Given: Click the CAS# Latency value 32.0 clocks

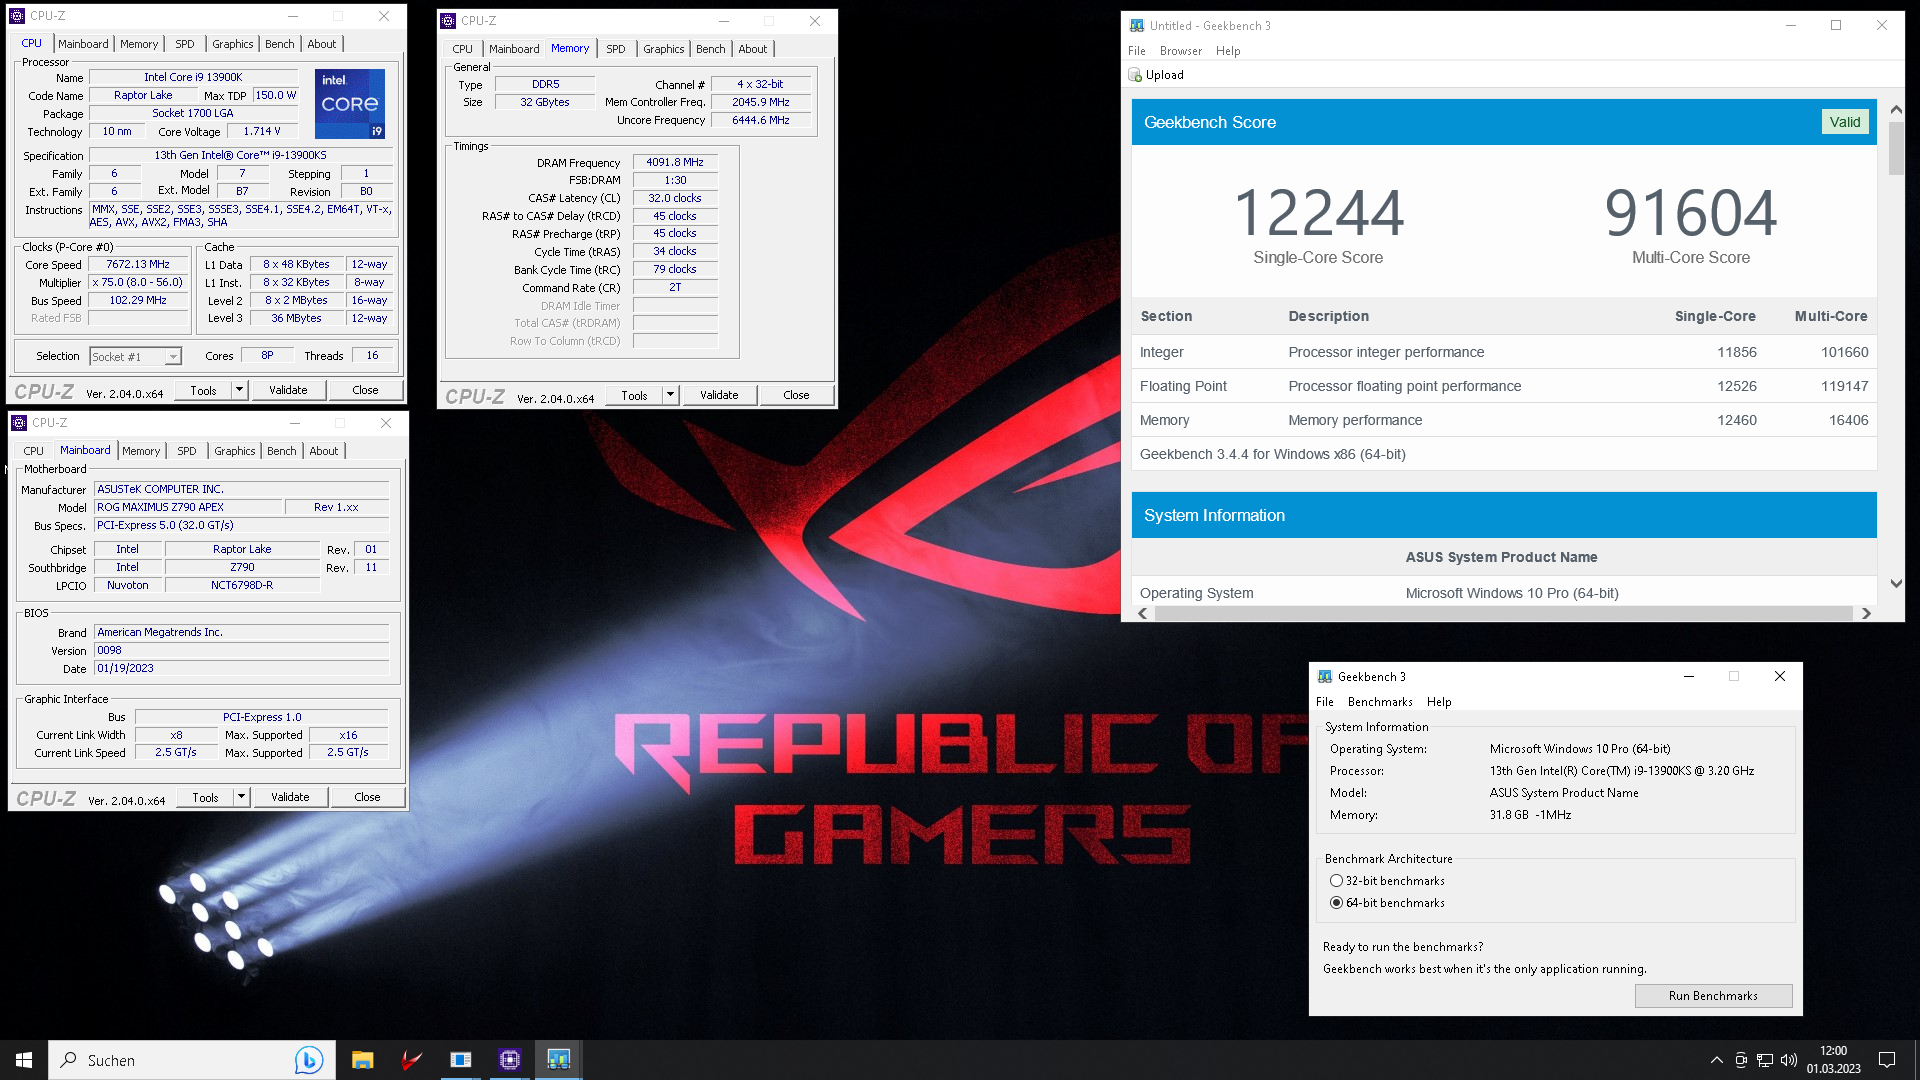Looking at the screenshot, I should tap(675, 198).
